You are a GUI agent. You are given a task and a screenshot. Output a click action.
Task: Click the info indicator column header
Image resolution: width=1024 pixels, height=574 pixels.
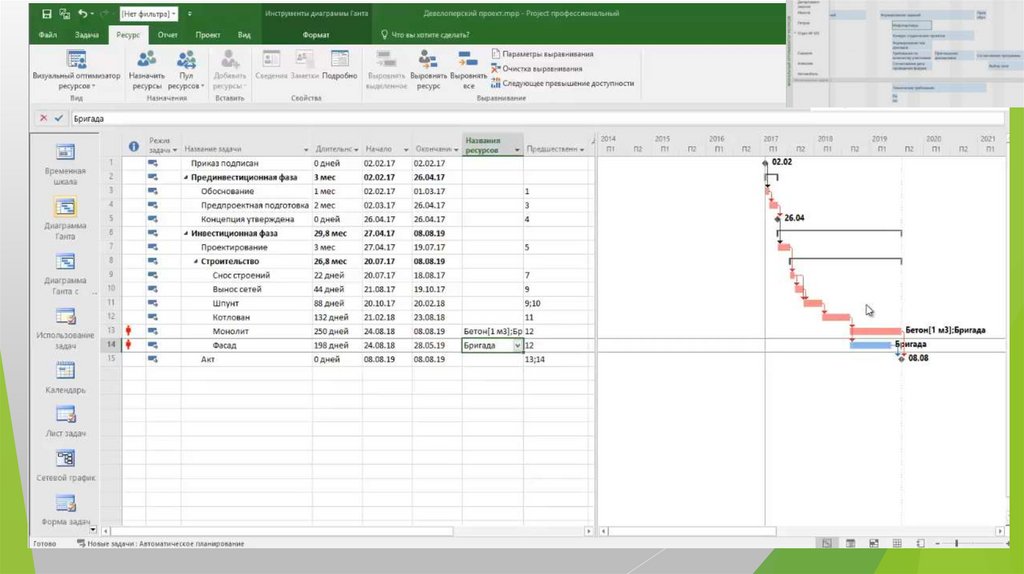tap(133, 146)
